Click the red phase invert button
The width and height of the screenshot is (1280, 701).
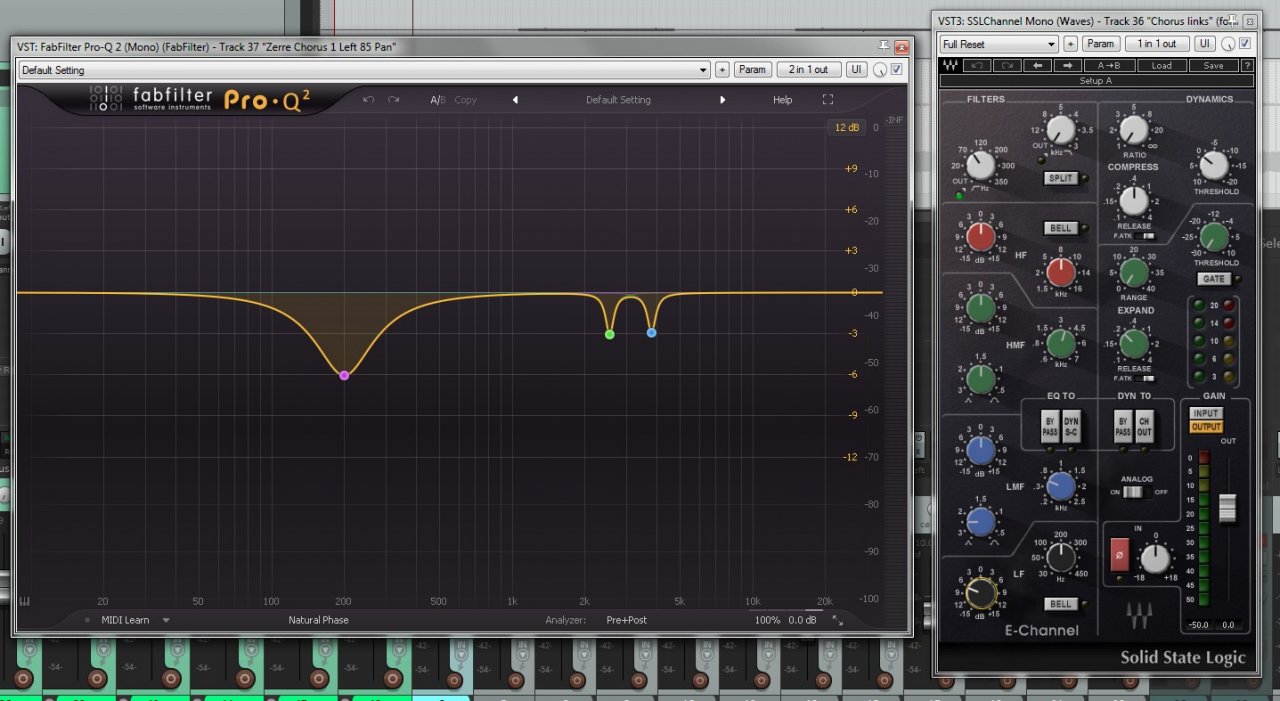(1120, 554)
